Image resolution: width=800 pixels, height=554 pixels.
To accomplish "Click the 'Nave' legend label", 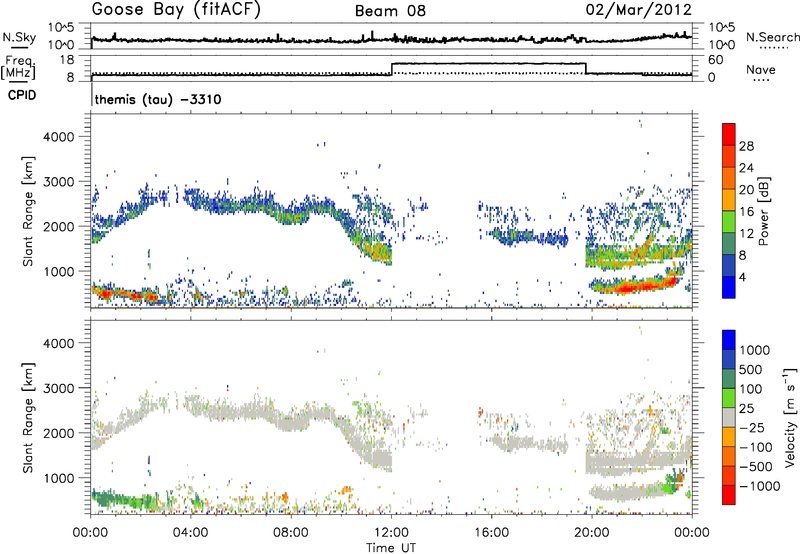I will pyautogui.click(x=760, y=69).
